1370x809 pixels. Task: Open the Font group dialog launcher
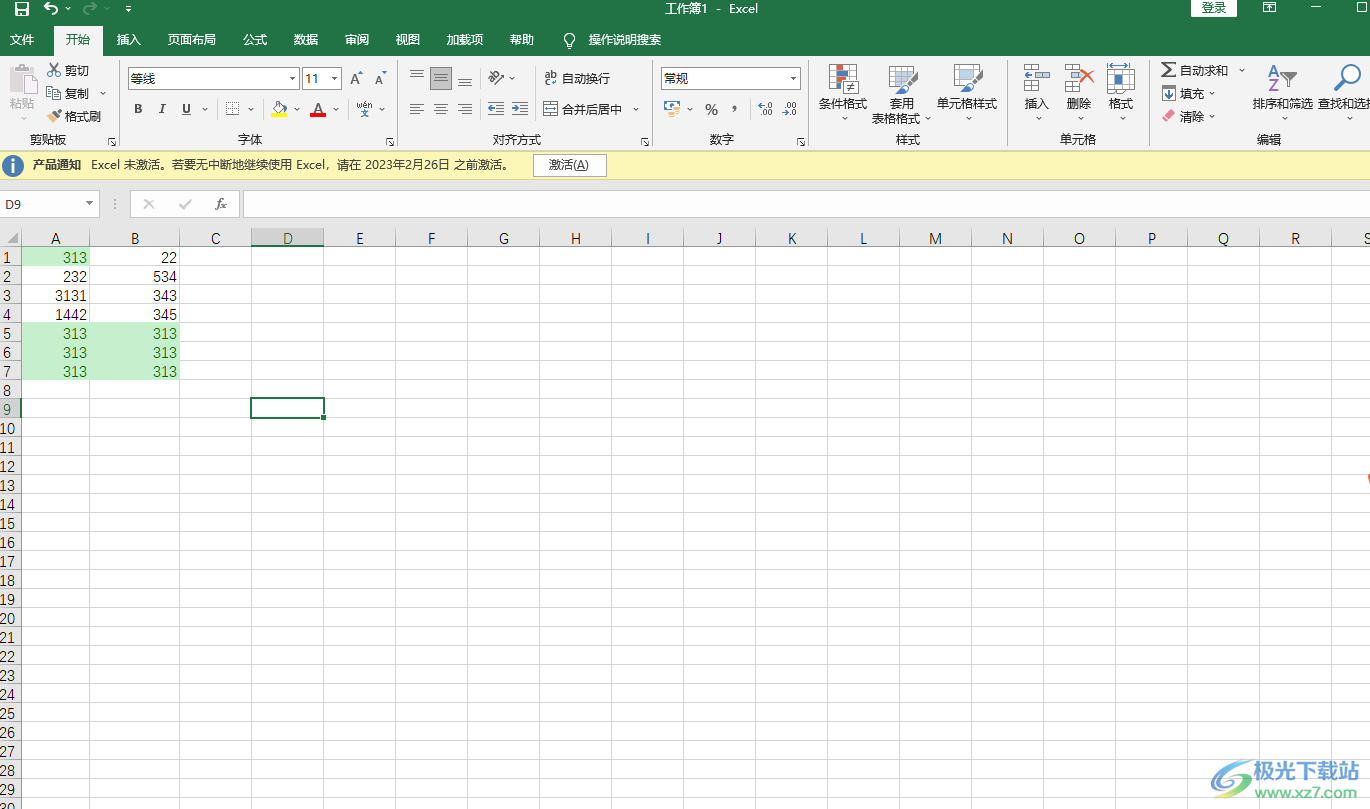tap(390, 142)
